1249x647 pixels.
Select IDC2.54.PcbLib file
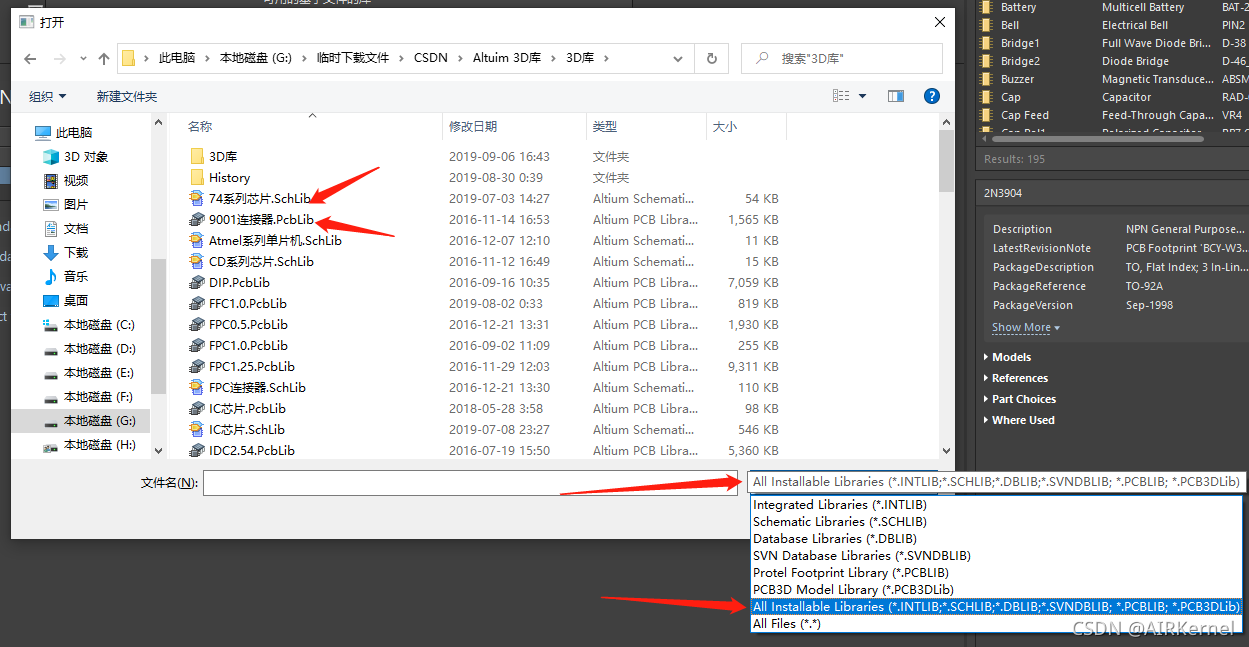pos(252,451)
